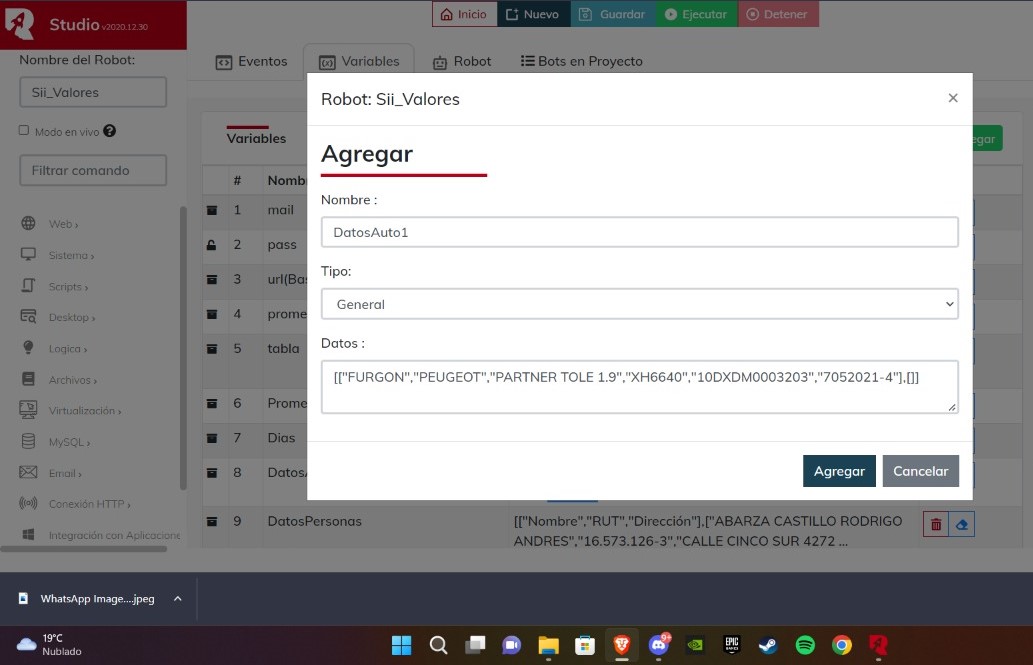Enable the Modo en vivo checkbox
The height and width of the screenshot is (665, 1033).
click(25, 131)
